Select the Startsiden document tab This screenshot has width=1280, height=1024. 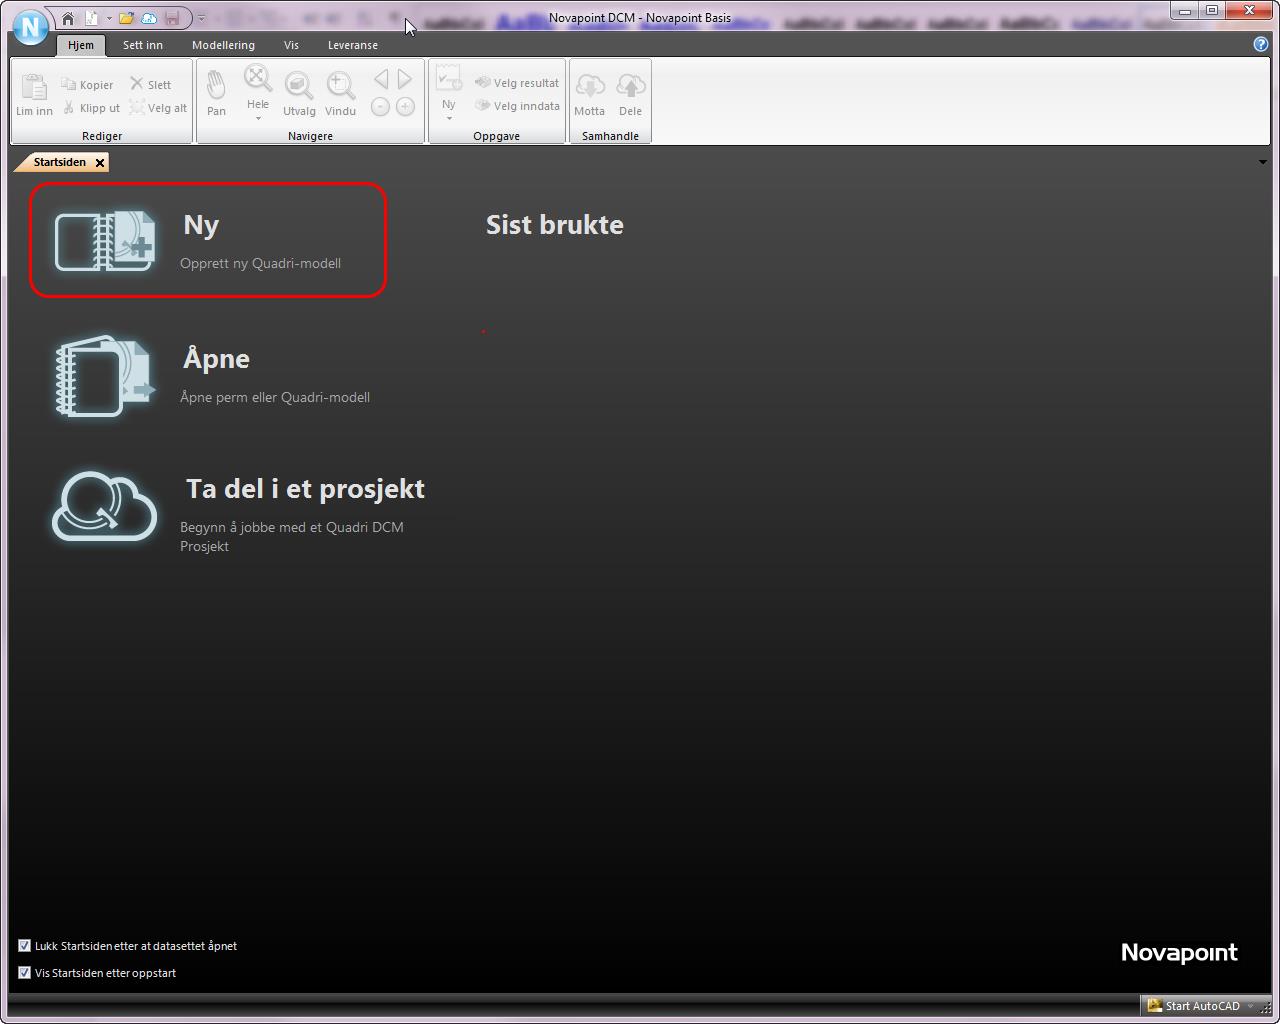coord(59,162)
